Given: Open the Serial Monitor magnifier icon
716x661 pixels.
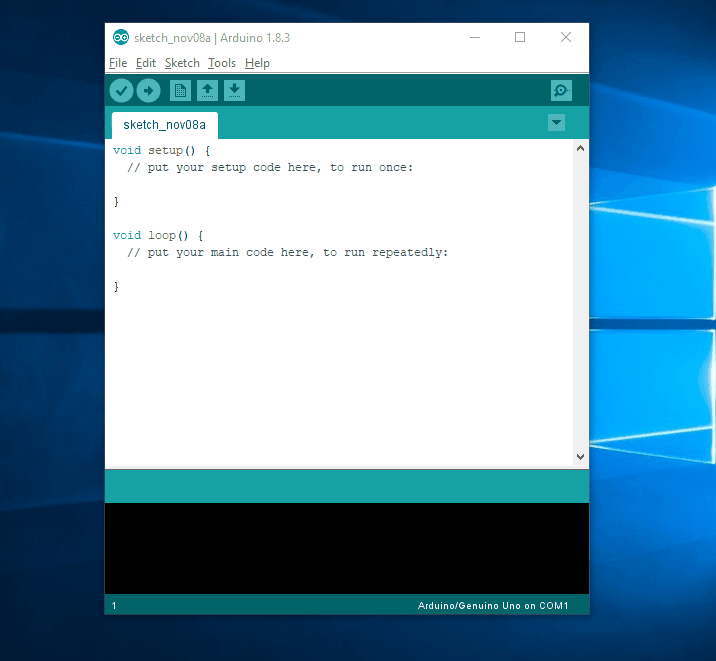Looking at the screenshot, I should (561, 91).
